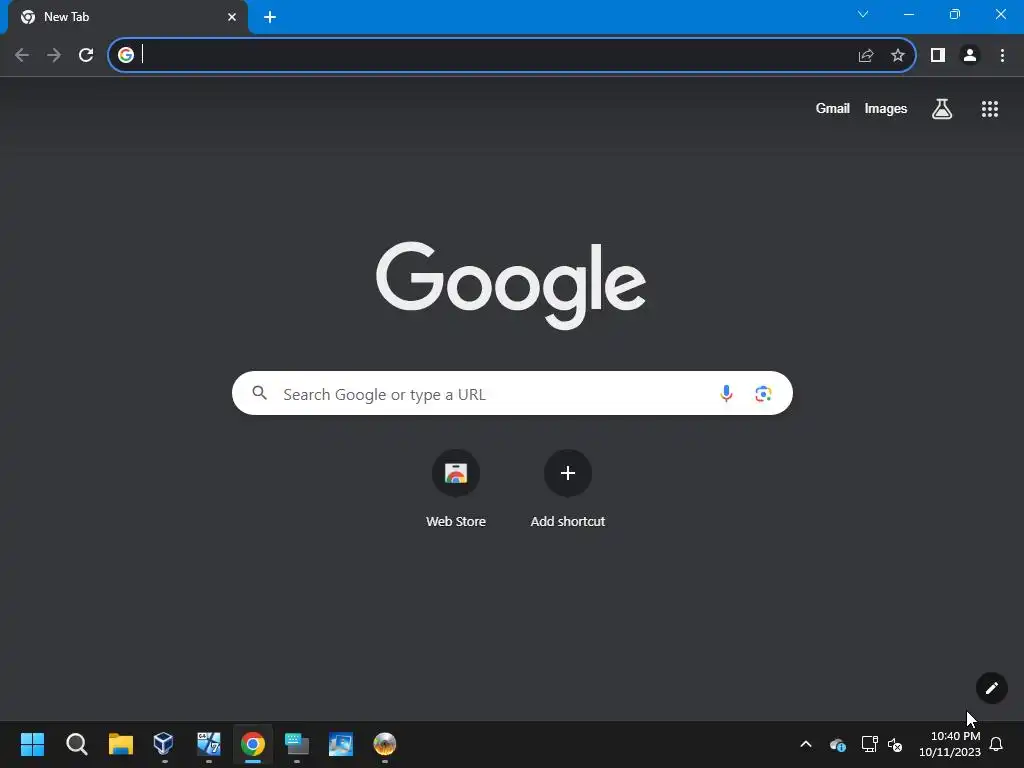
Task: Click the muted volume tray icon
Action: [x=895, y=744]
